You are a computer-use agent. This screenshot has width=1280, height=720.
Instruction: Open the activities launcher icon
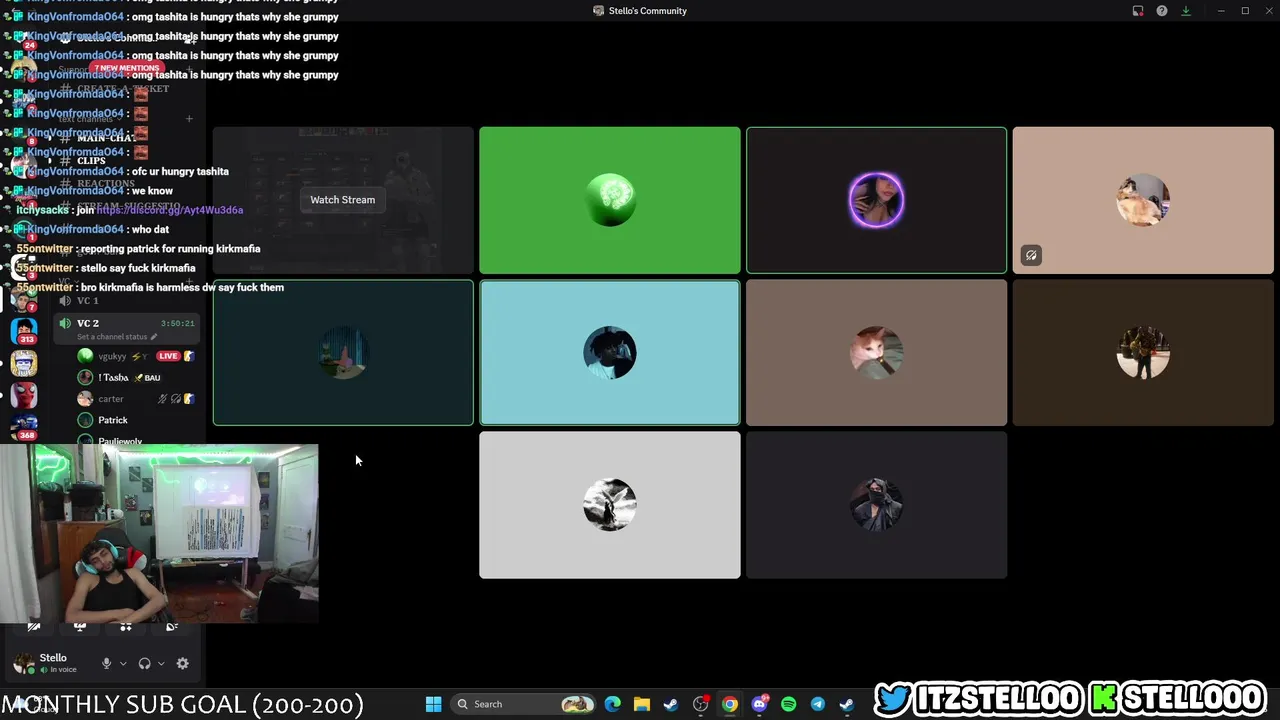click(126, 627)
